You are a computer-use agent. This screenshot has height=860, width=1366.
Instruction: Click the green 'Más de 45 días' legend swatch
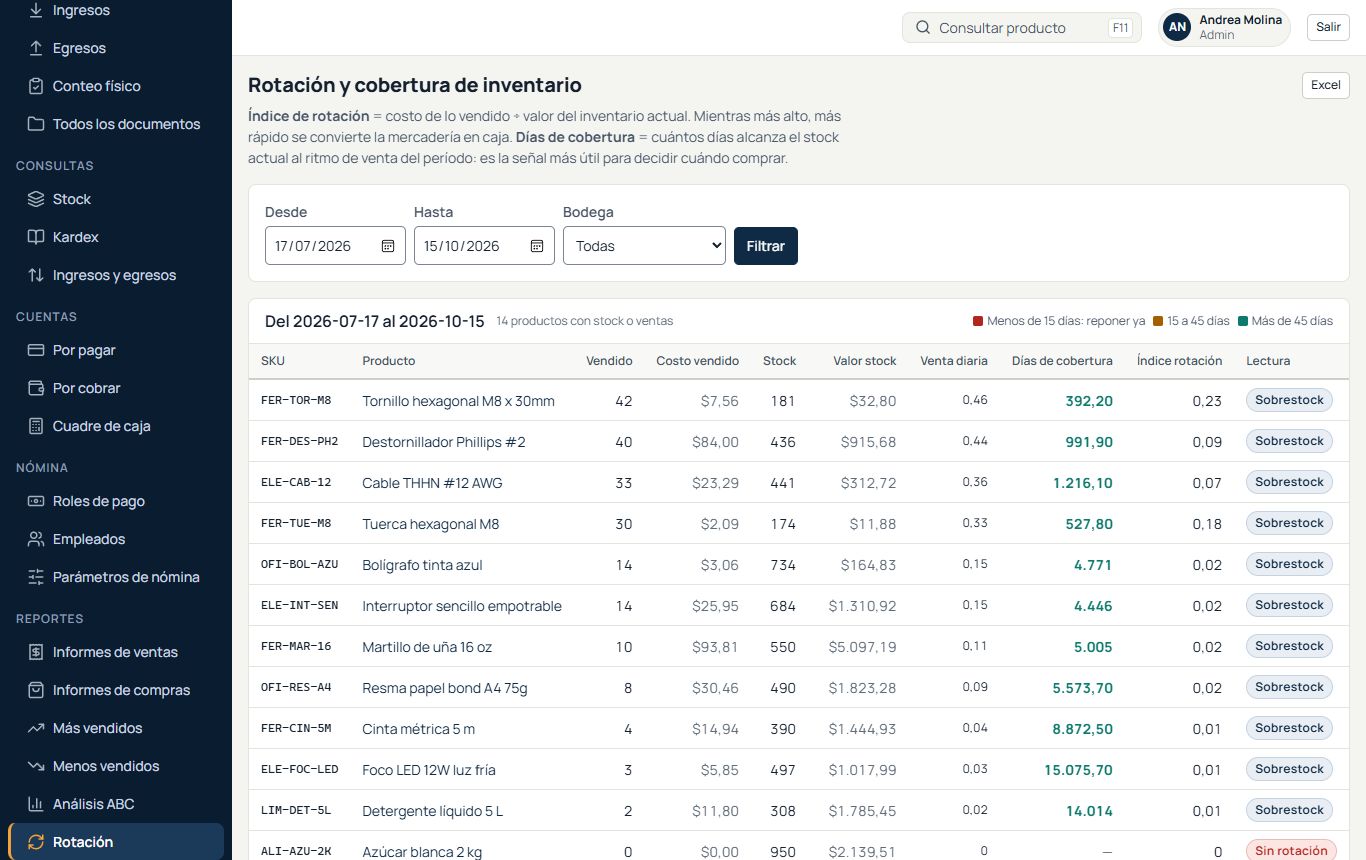point(1243,321)
